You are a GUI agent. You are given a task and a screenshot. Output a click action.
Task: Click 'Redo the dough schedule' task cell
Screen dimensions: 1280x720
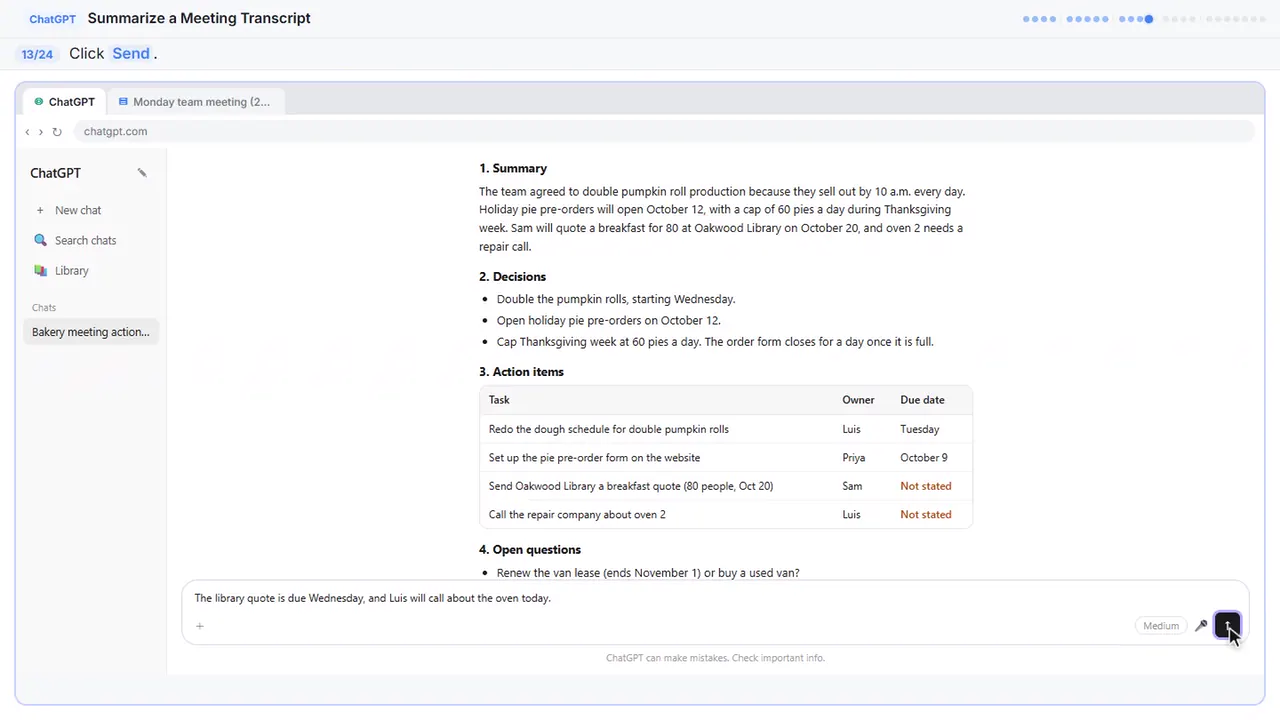coord(609,429)
